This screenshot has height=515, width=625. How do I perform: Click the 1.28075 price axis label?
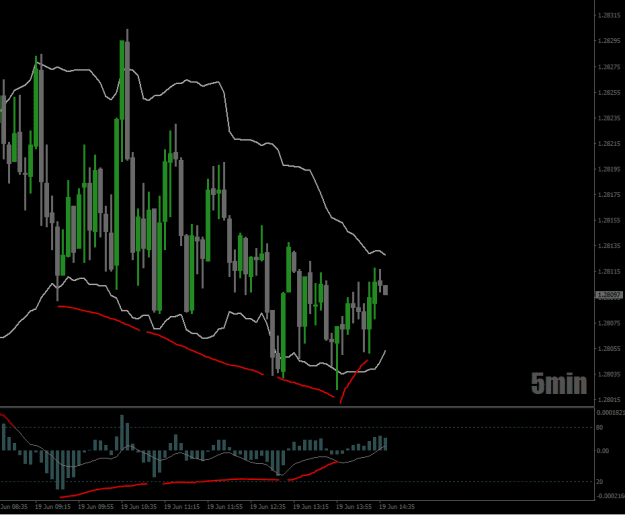click(609, 323)
